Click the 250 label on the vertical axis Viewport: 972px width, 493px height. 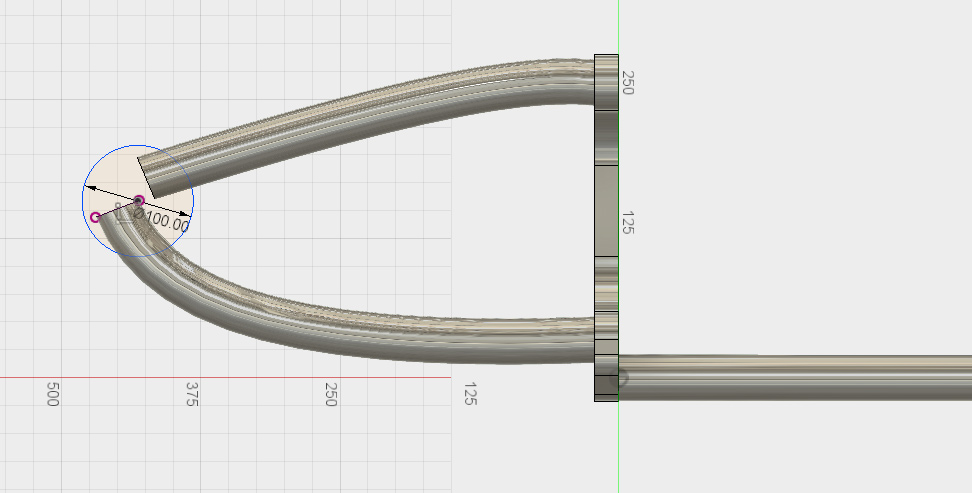[x=629, y=82]
